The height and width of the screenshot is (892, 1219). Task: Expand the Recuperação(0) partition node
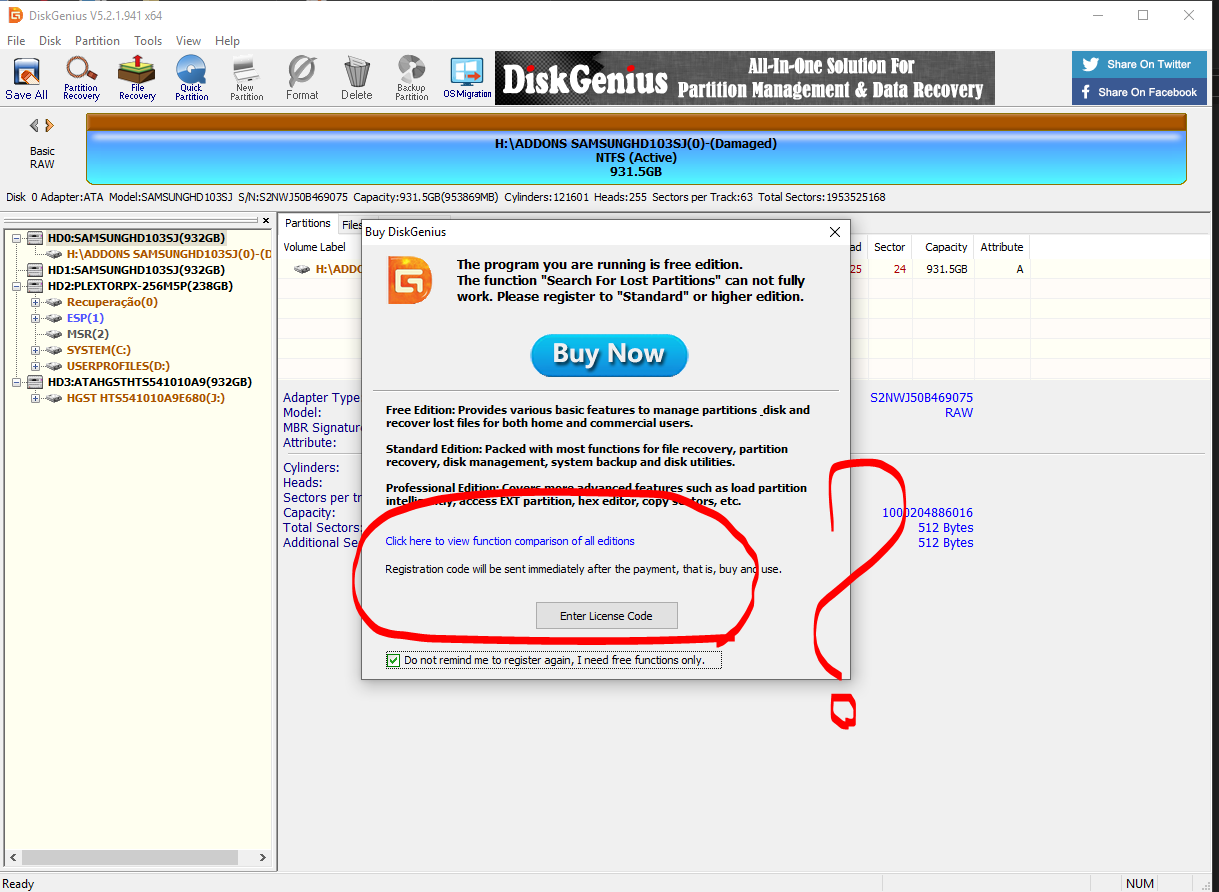(x=36, y=302)
